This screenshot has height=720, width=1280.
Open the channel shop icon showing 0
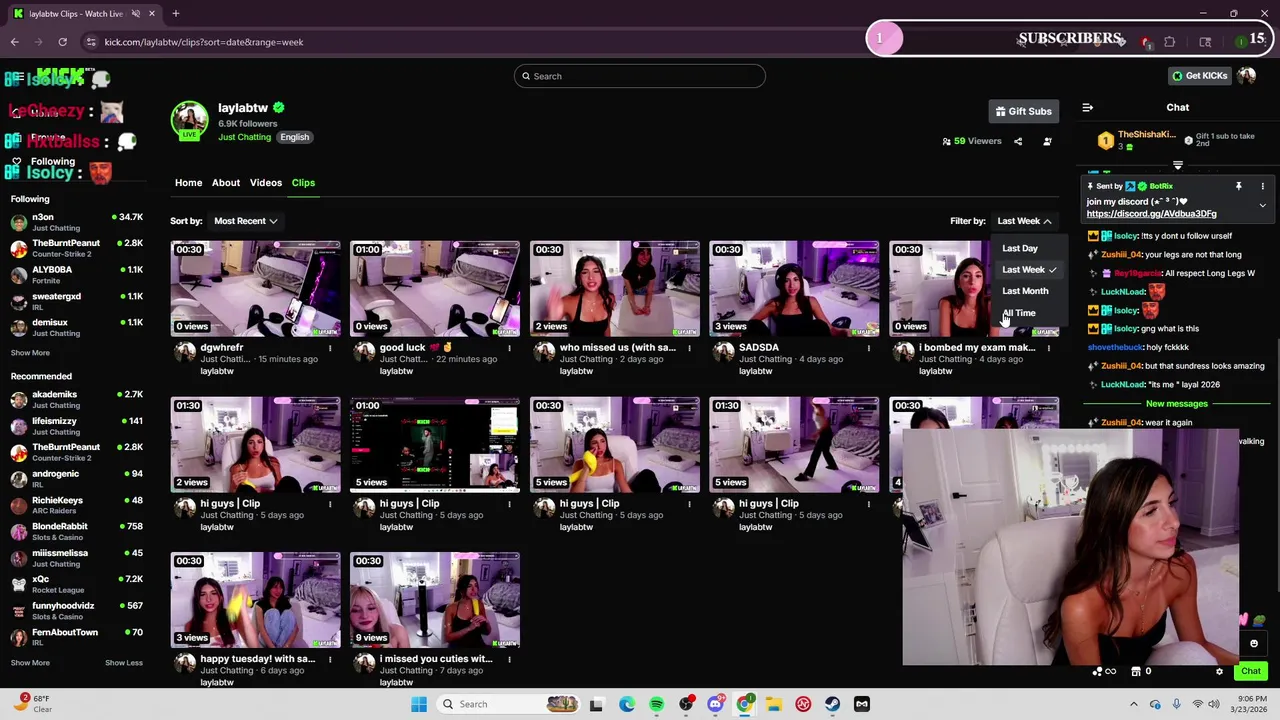point(1141,671)
